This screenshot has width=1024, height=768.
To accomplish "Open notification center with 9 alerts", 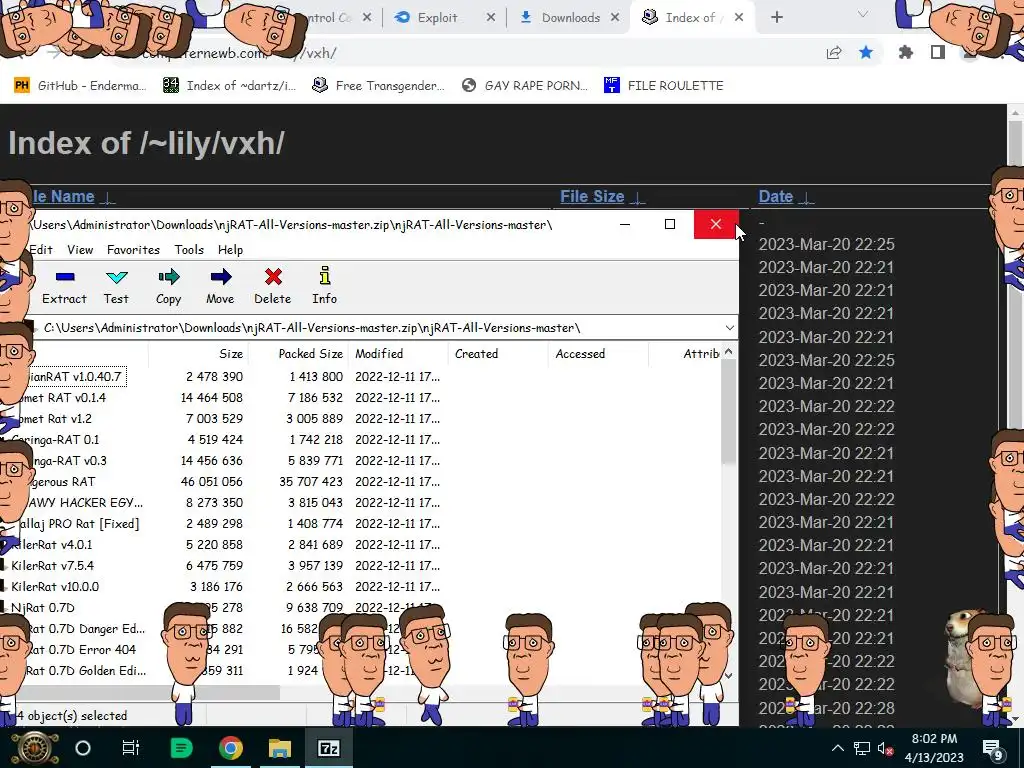I will click(x=992, y=749).
